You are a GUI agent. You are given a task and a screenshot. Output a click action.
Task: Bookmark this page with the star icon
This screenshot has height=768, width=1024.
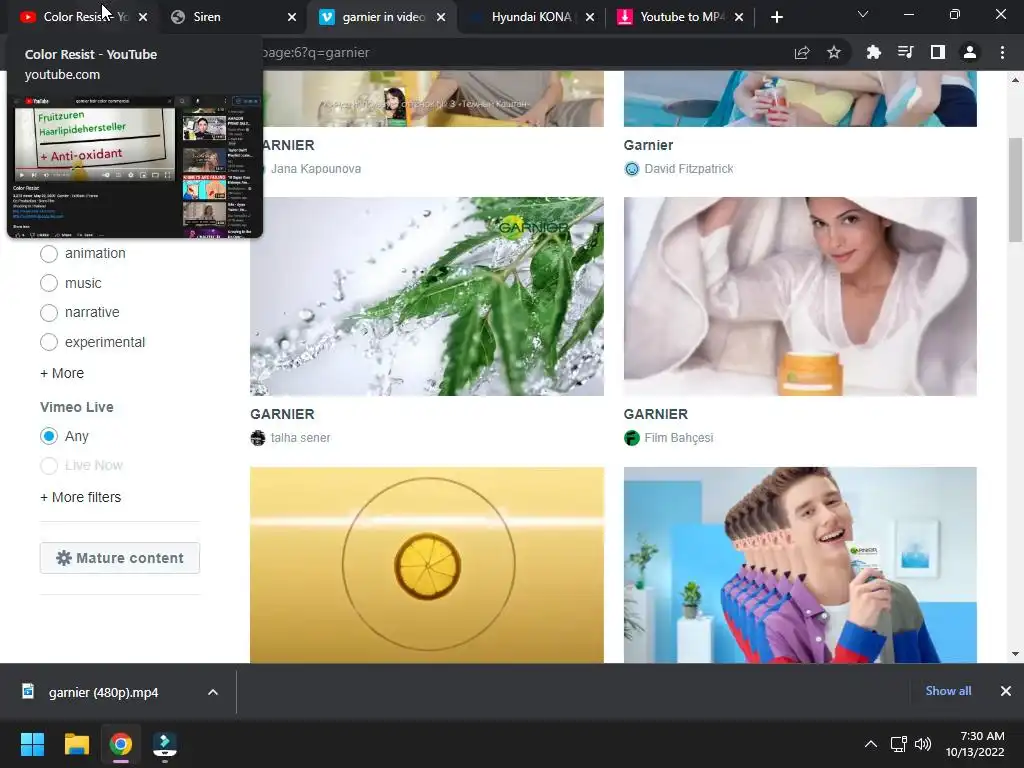[x=834, y=52]
